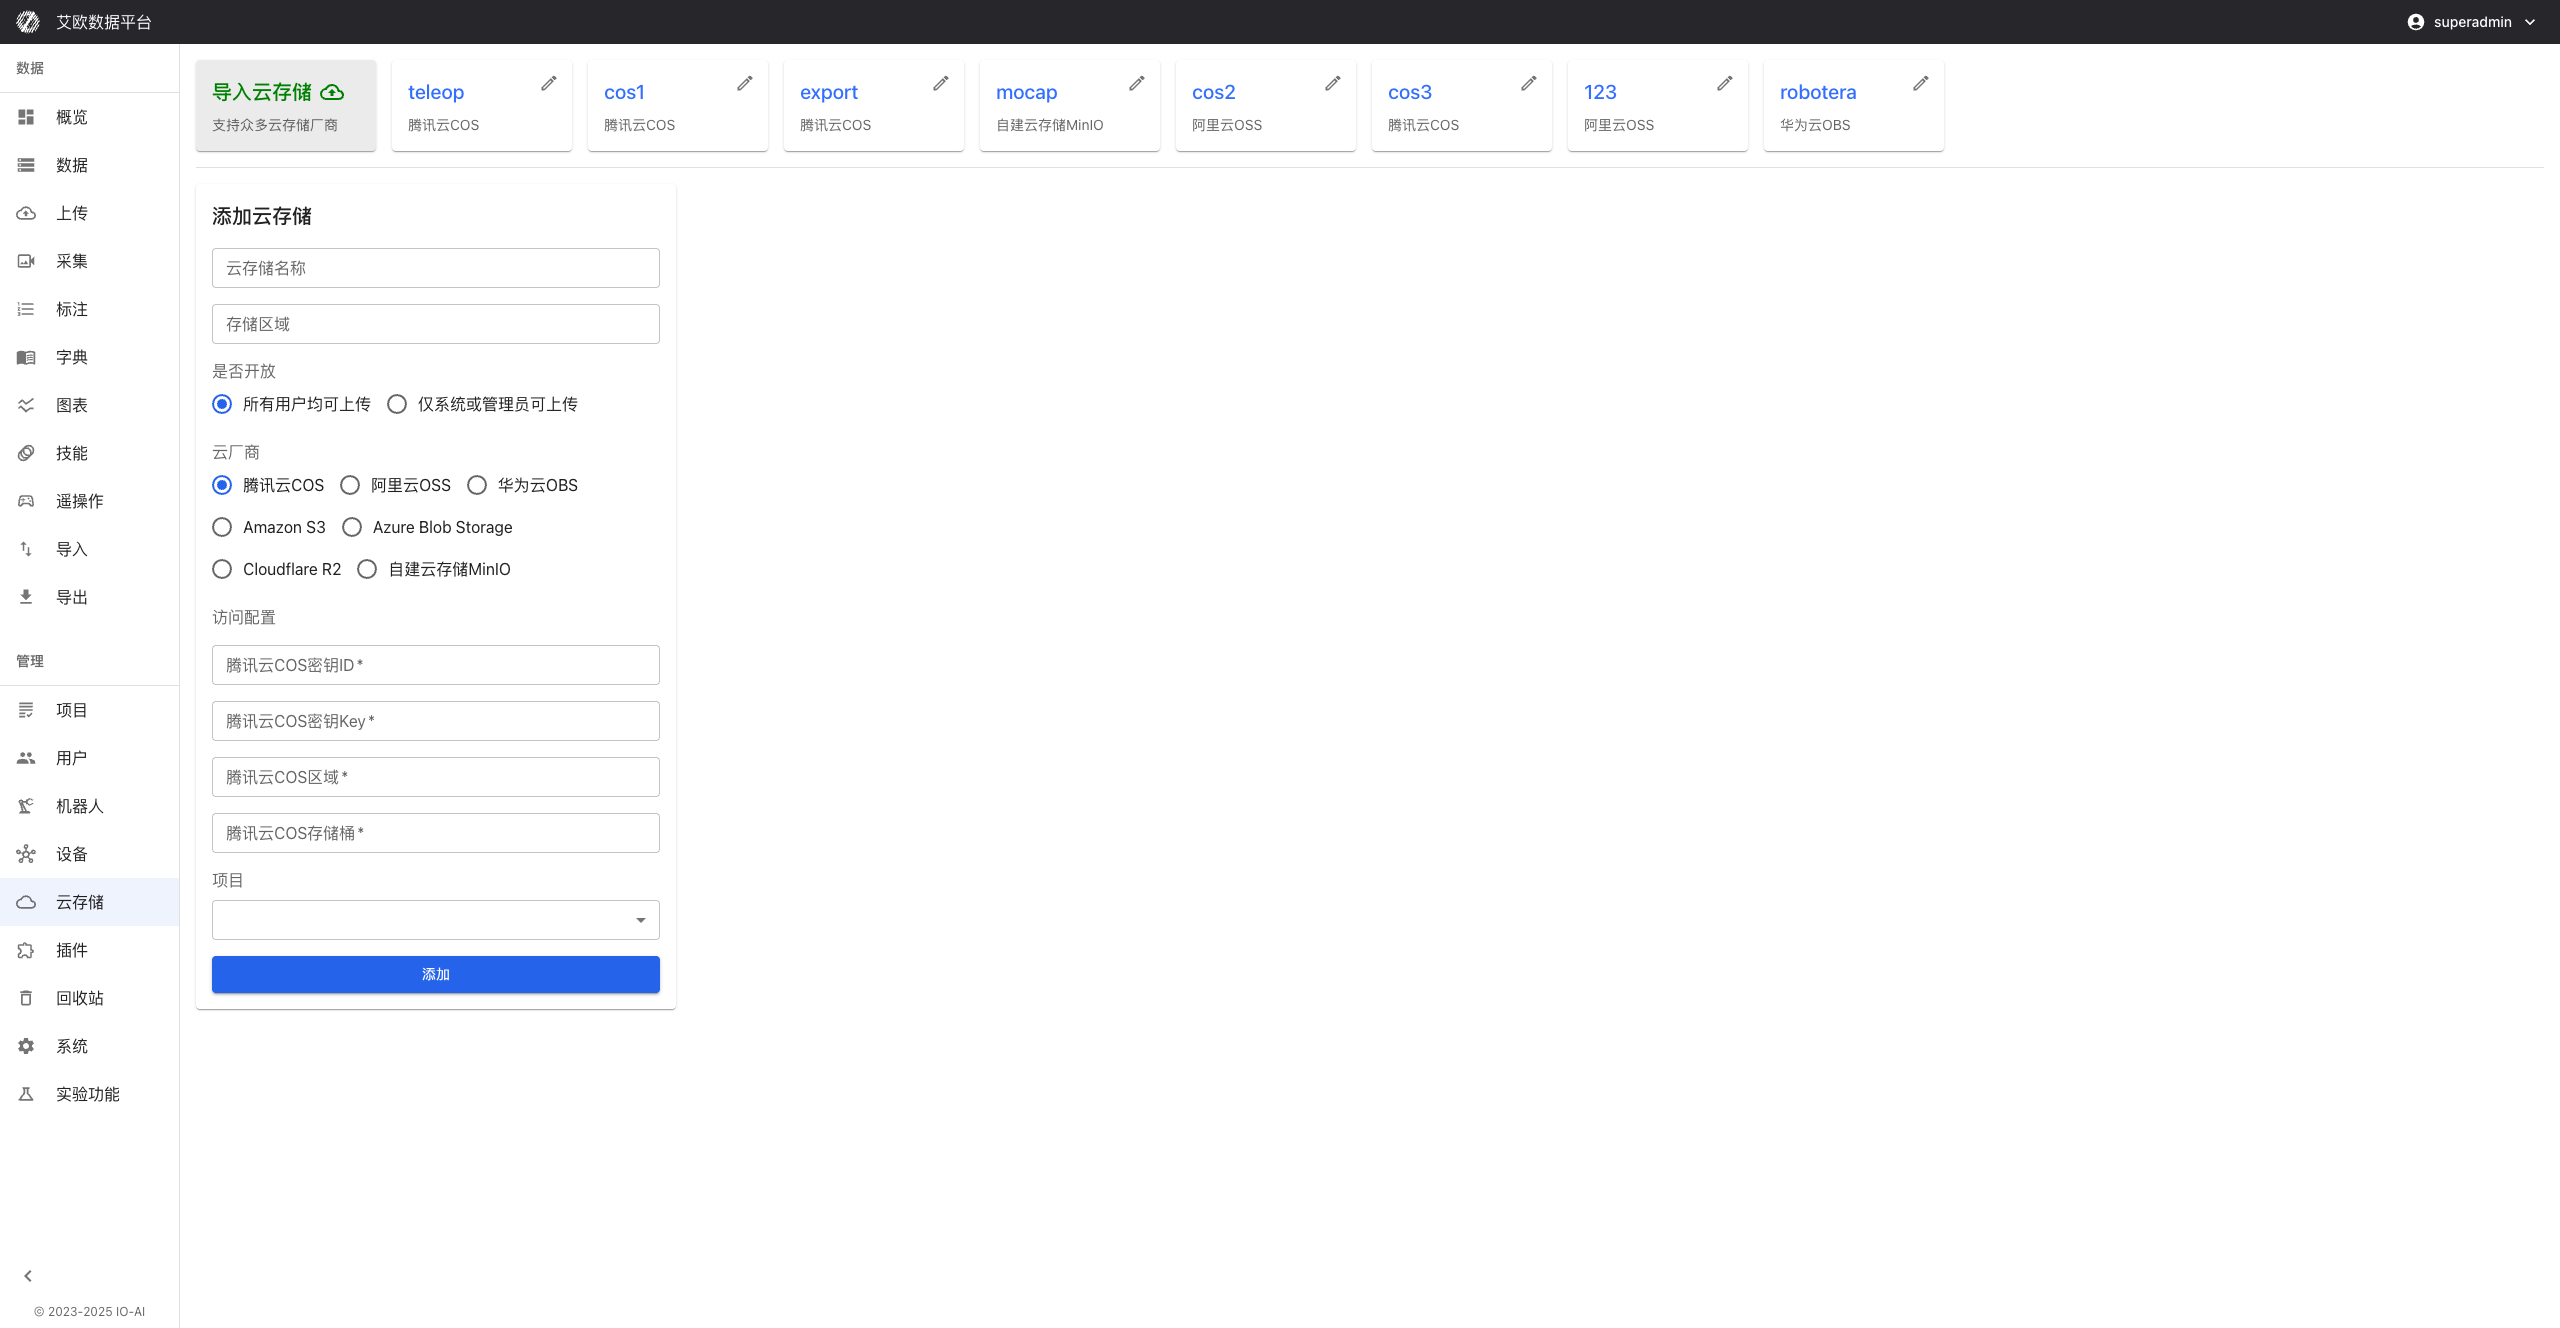Focus the 云存储名称 input field
The image size is (2560, 1328).
coord(436,268)
